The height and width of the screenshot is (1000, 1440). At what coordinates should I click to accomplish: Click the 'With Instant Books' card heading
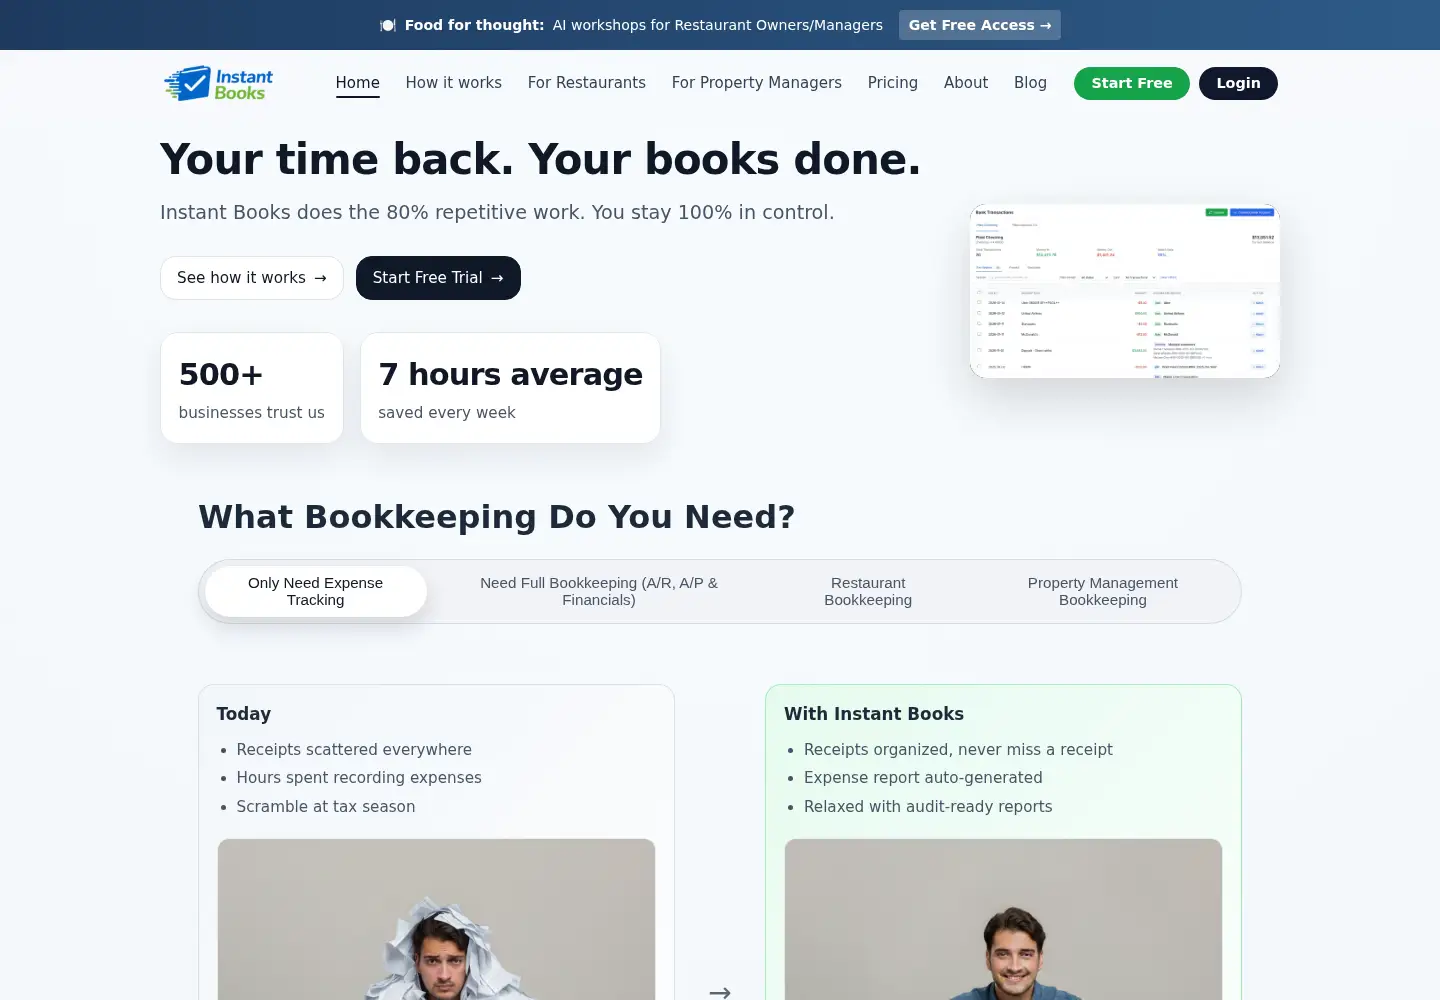[x=874, y=714]
